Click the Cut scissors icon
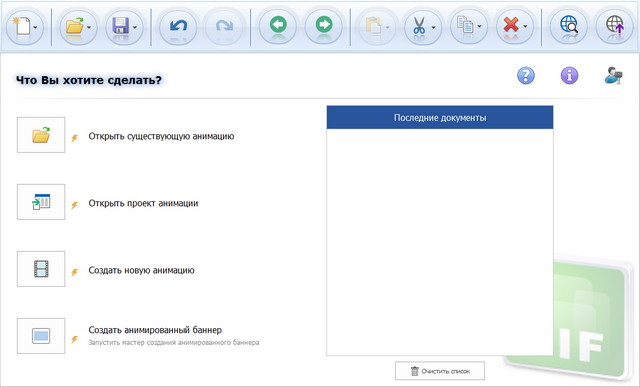This screenshot has width=640, height=387. click(419, 26)
